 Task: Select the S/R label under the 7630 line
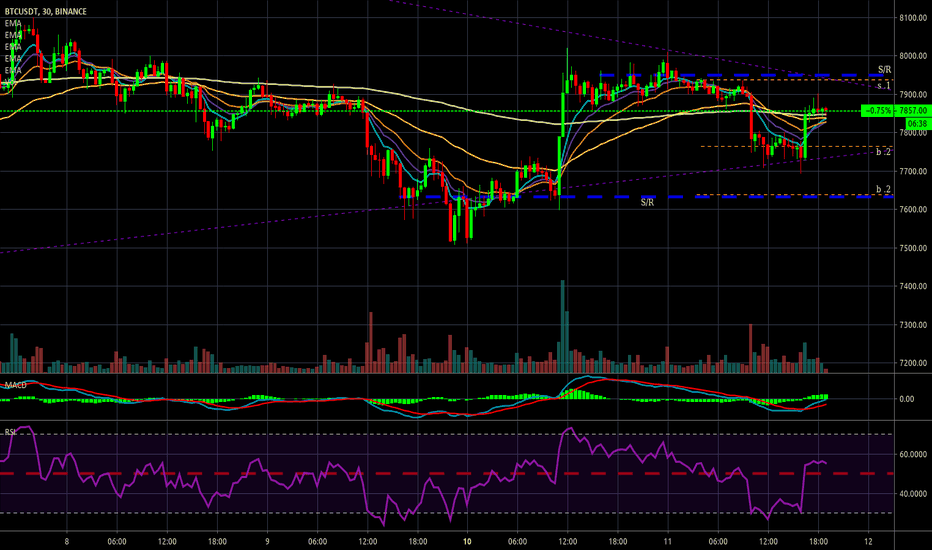pos(647,203)
